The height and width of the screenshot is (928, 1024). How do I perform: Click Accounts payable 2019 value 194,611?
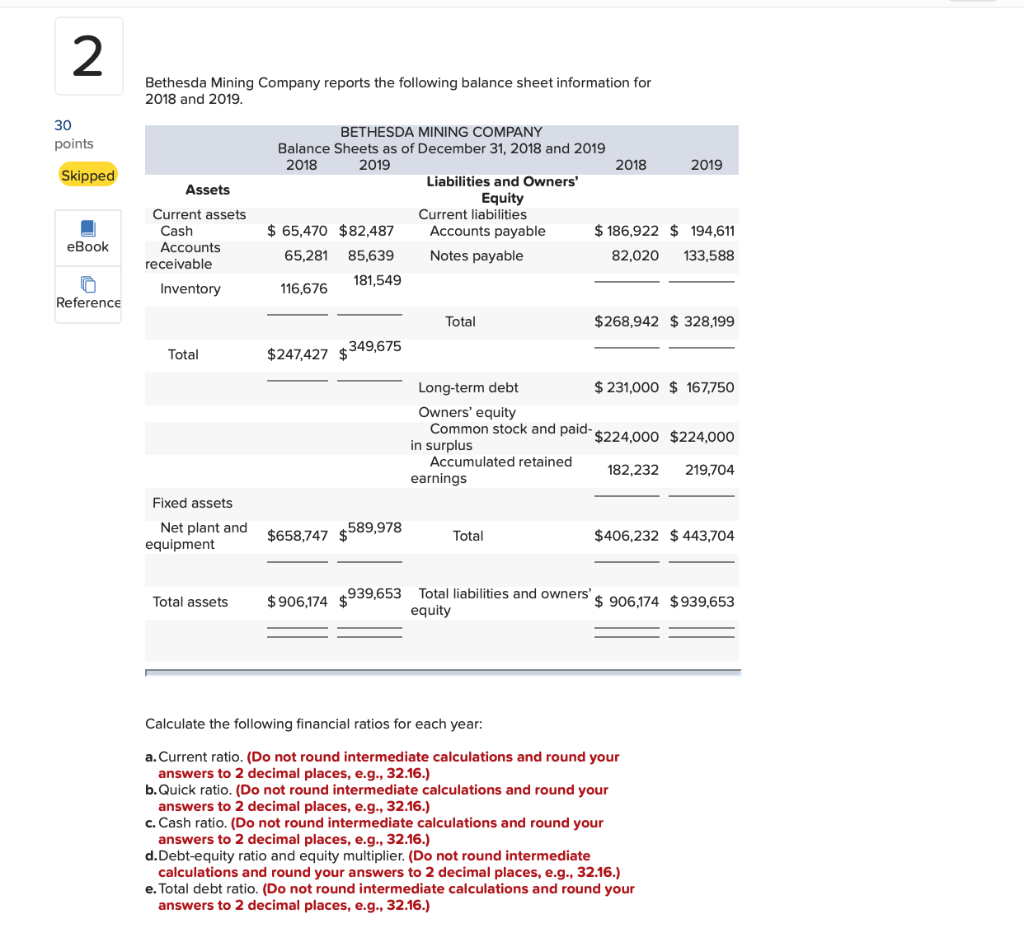pyautogui.click(x=712, y=231)
